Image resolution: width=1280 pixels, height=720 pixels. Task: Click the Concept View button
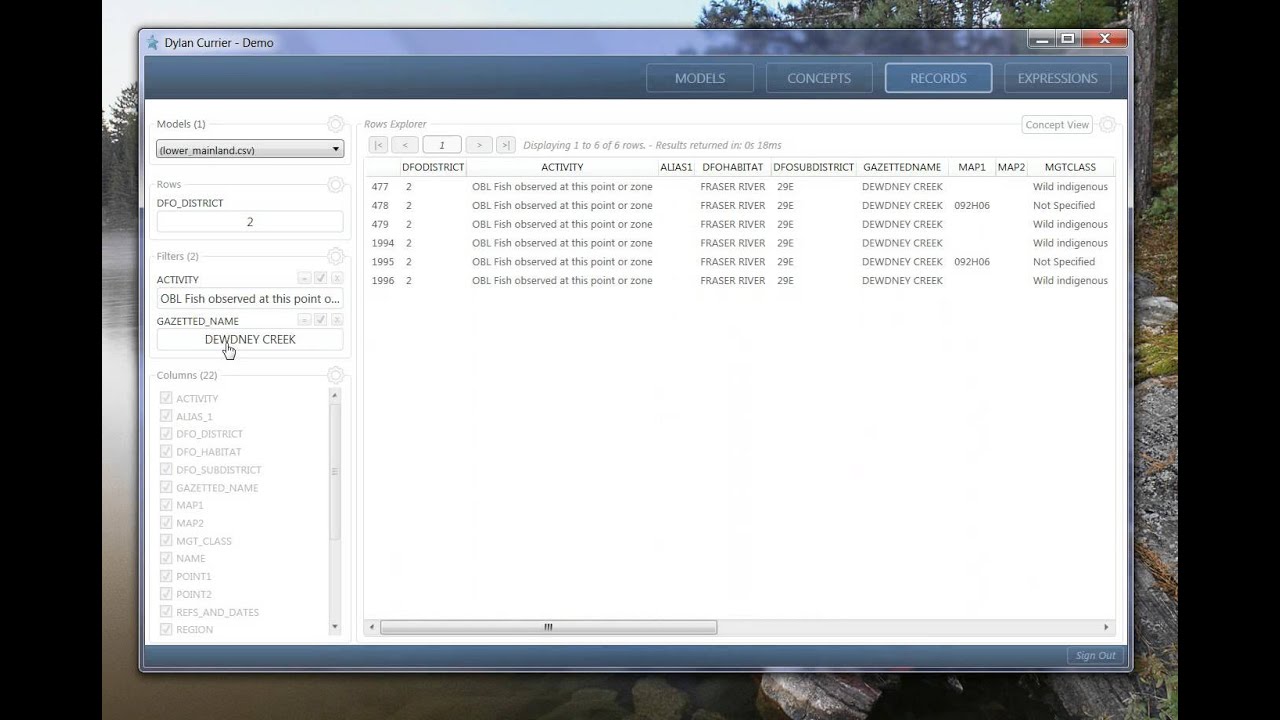coord(1057,125)
